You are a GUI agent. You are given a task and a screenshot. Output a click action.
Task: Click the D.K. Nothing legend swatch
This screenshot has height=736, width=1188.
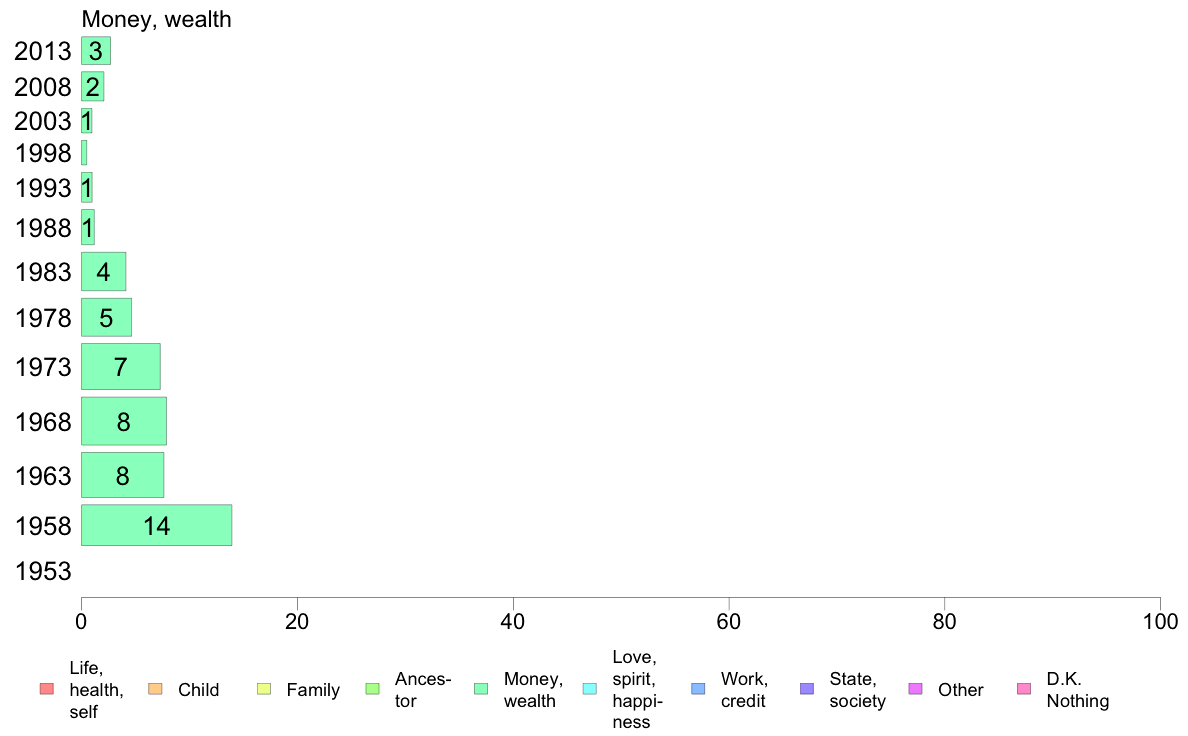pos(1024,689)
